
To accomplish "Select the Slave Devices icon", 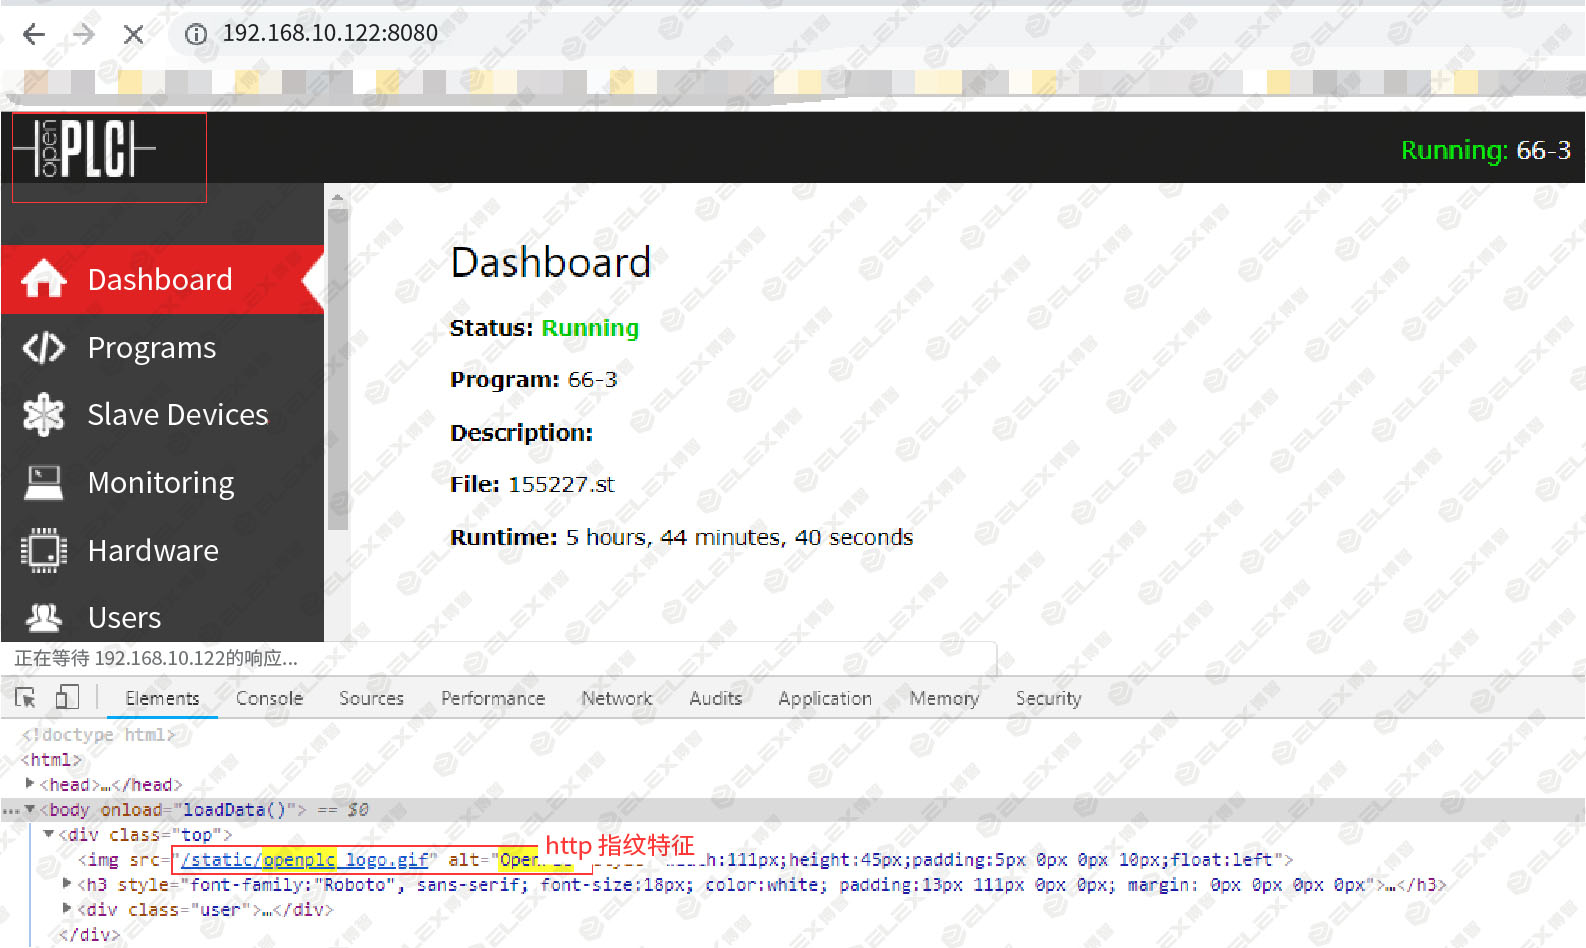I will tap(44, 414).
